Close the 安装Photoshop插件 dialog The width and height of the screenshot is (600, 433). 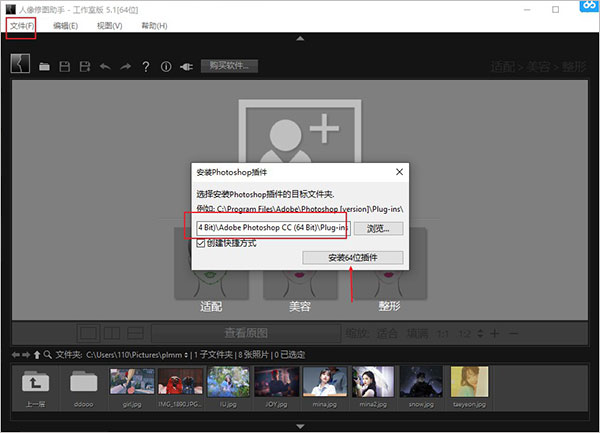[399, 172]
